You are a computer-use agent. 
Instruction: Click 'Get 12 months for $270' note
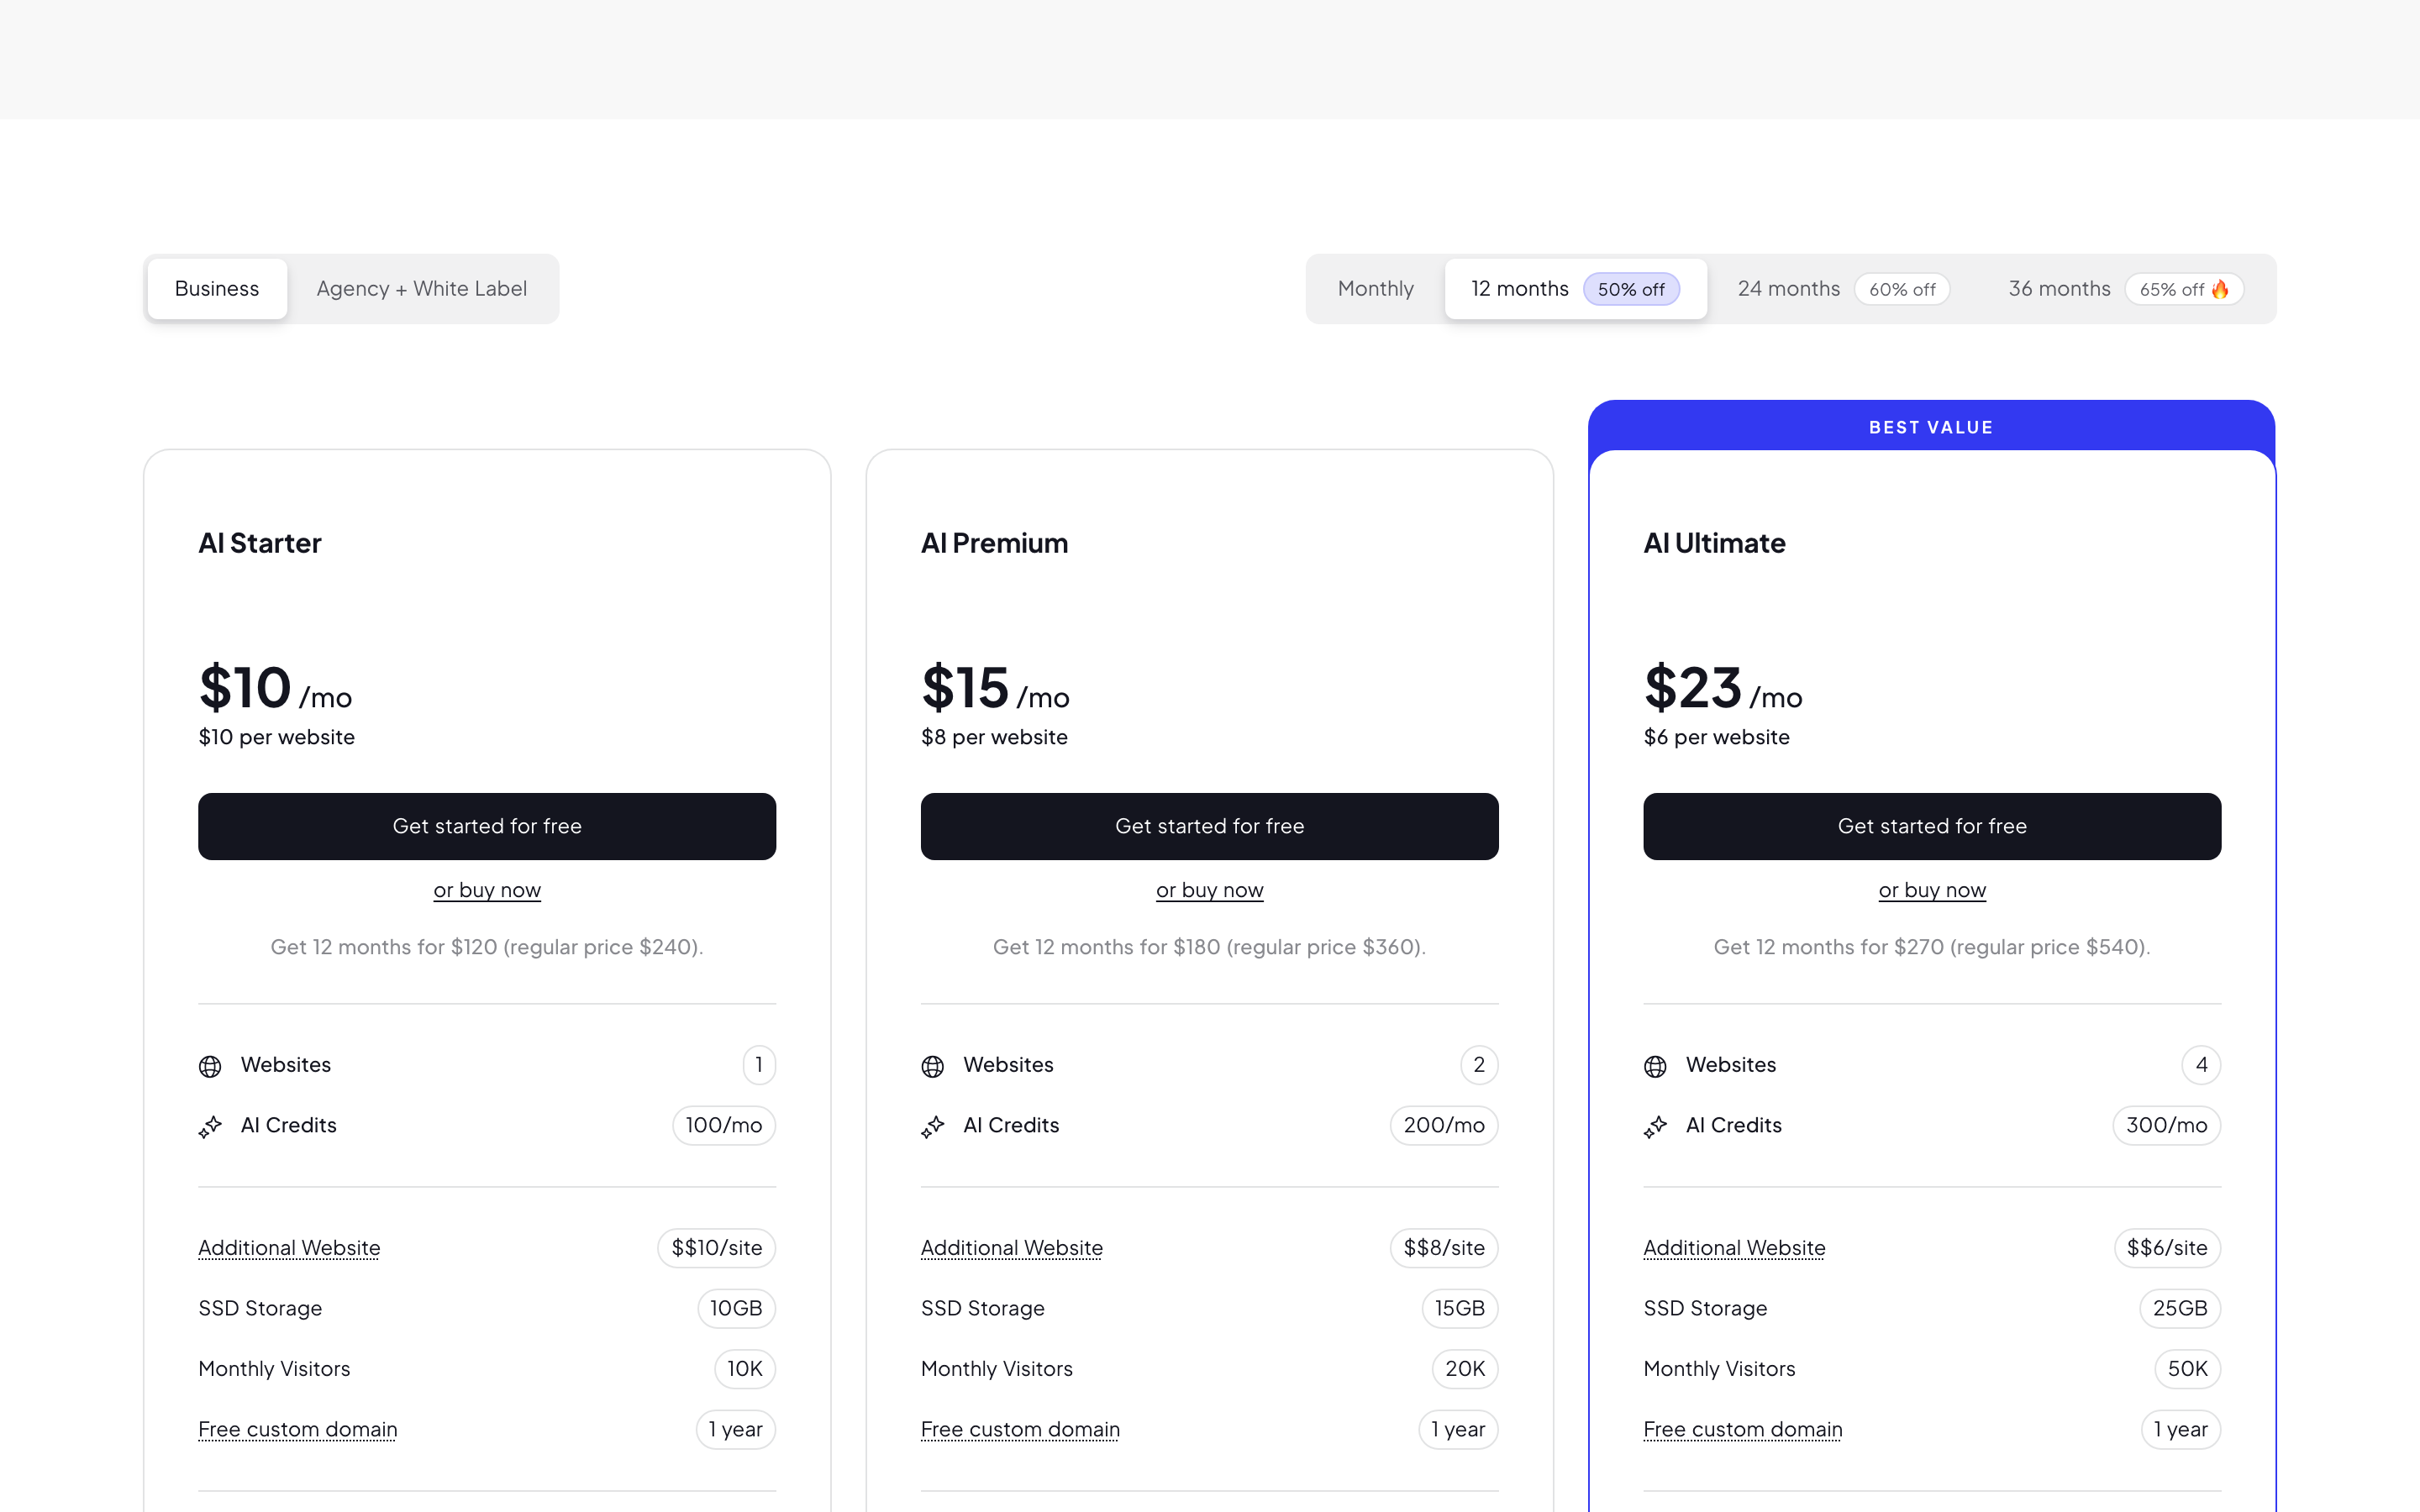pos(1932,947)
